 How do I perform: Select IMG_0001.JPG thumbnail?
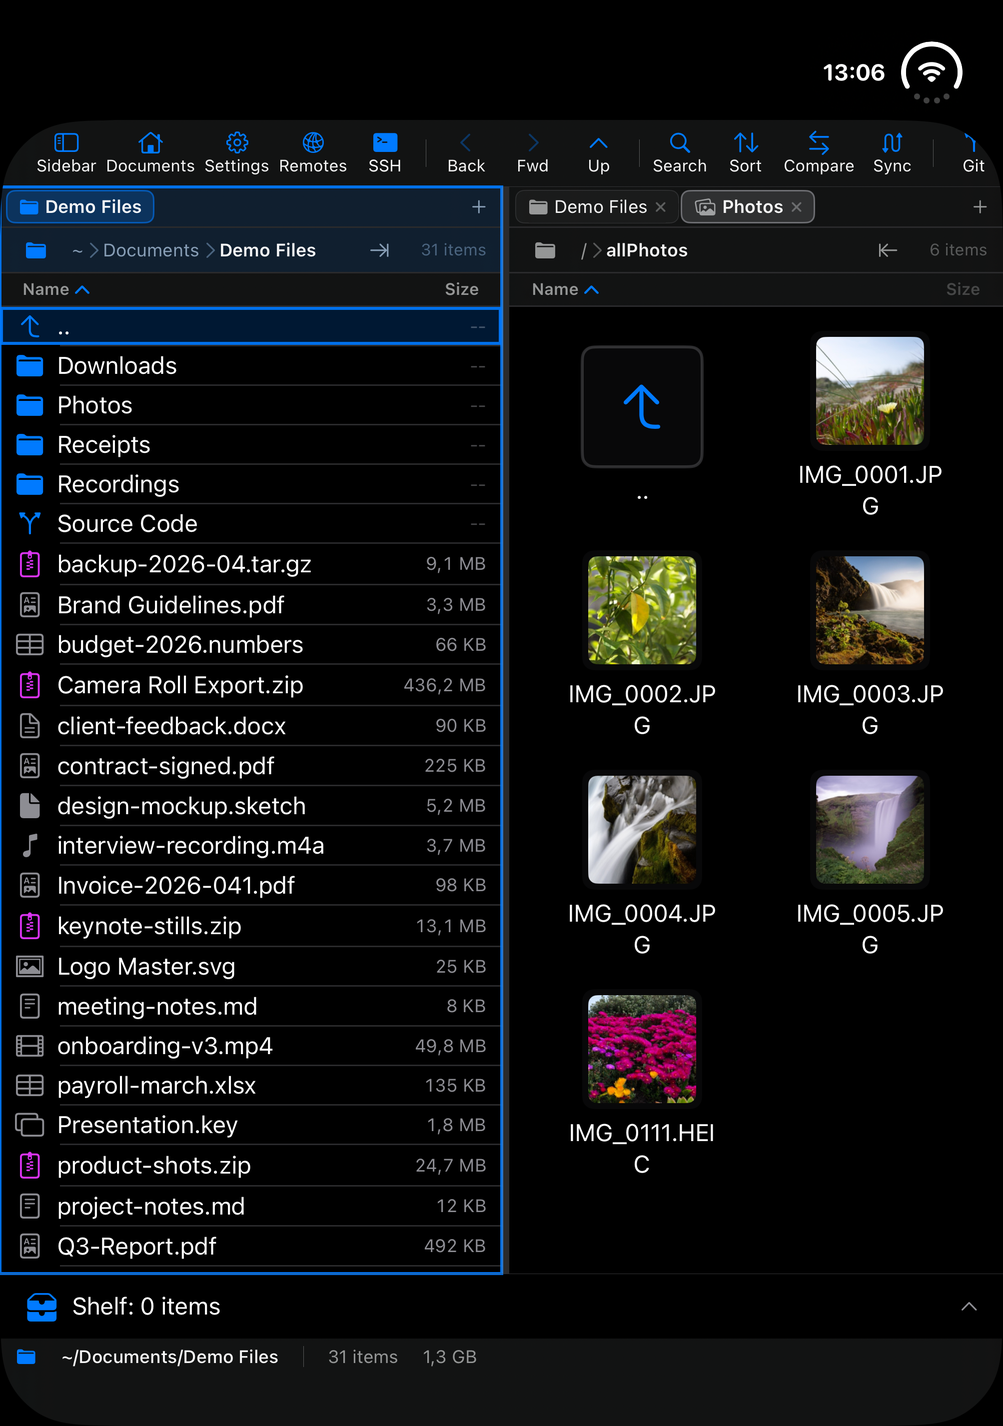[x=870, y=391]
